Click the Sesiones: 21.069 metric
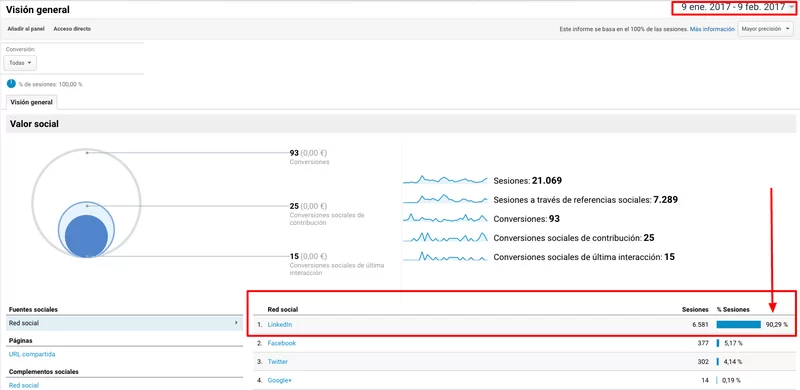Image resolution: width=800 pixels, height=390 pixels. tap(528, 180)
